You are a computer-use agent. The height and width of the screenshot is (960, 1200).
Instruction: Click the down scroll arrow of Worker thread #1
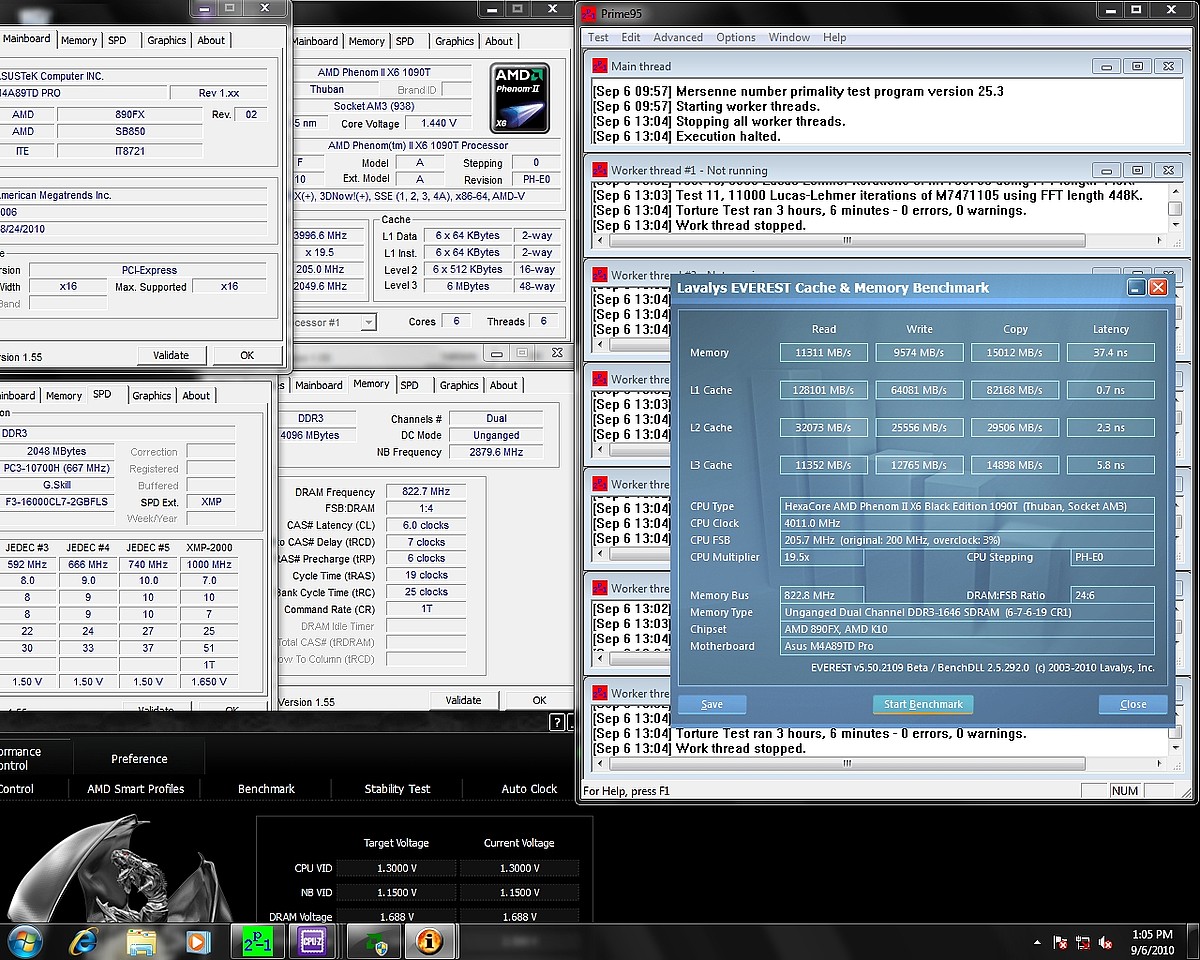(1175, 225)
